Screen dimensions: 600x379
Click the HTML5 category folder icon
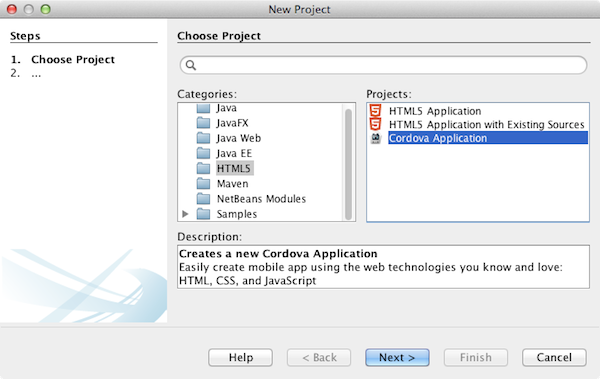[x=203, y=168]
